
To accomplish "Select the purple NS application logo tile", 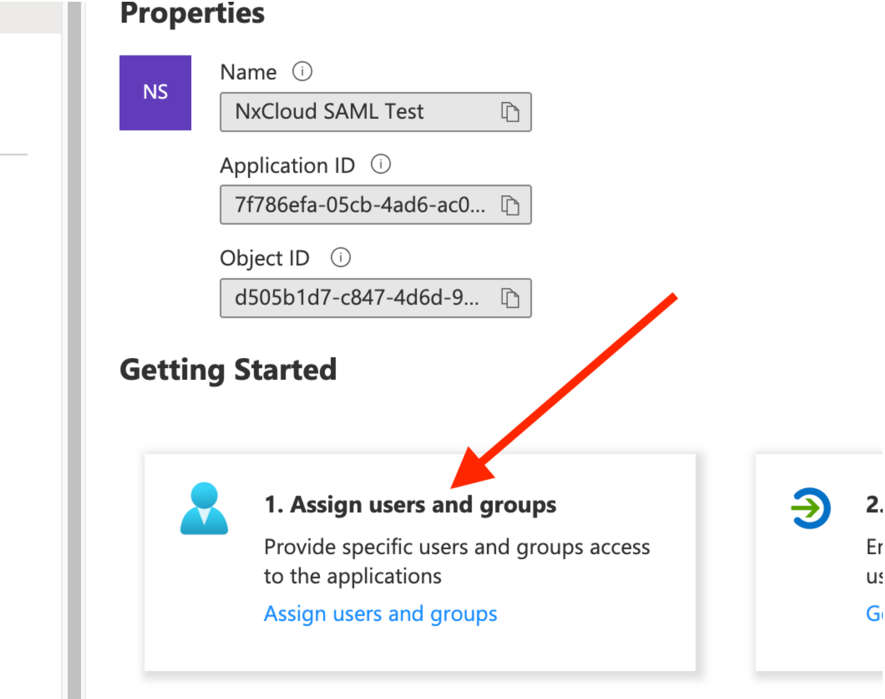I will (155, 92).
